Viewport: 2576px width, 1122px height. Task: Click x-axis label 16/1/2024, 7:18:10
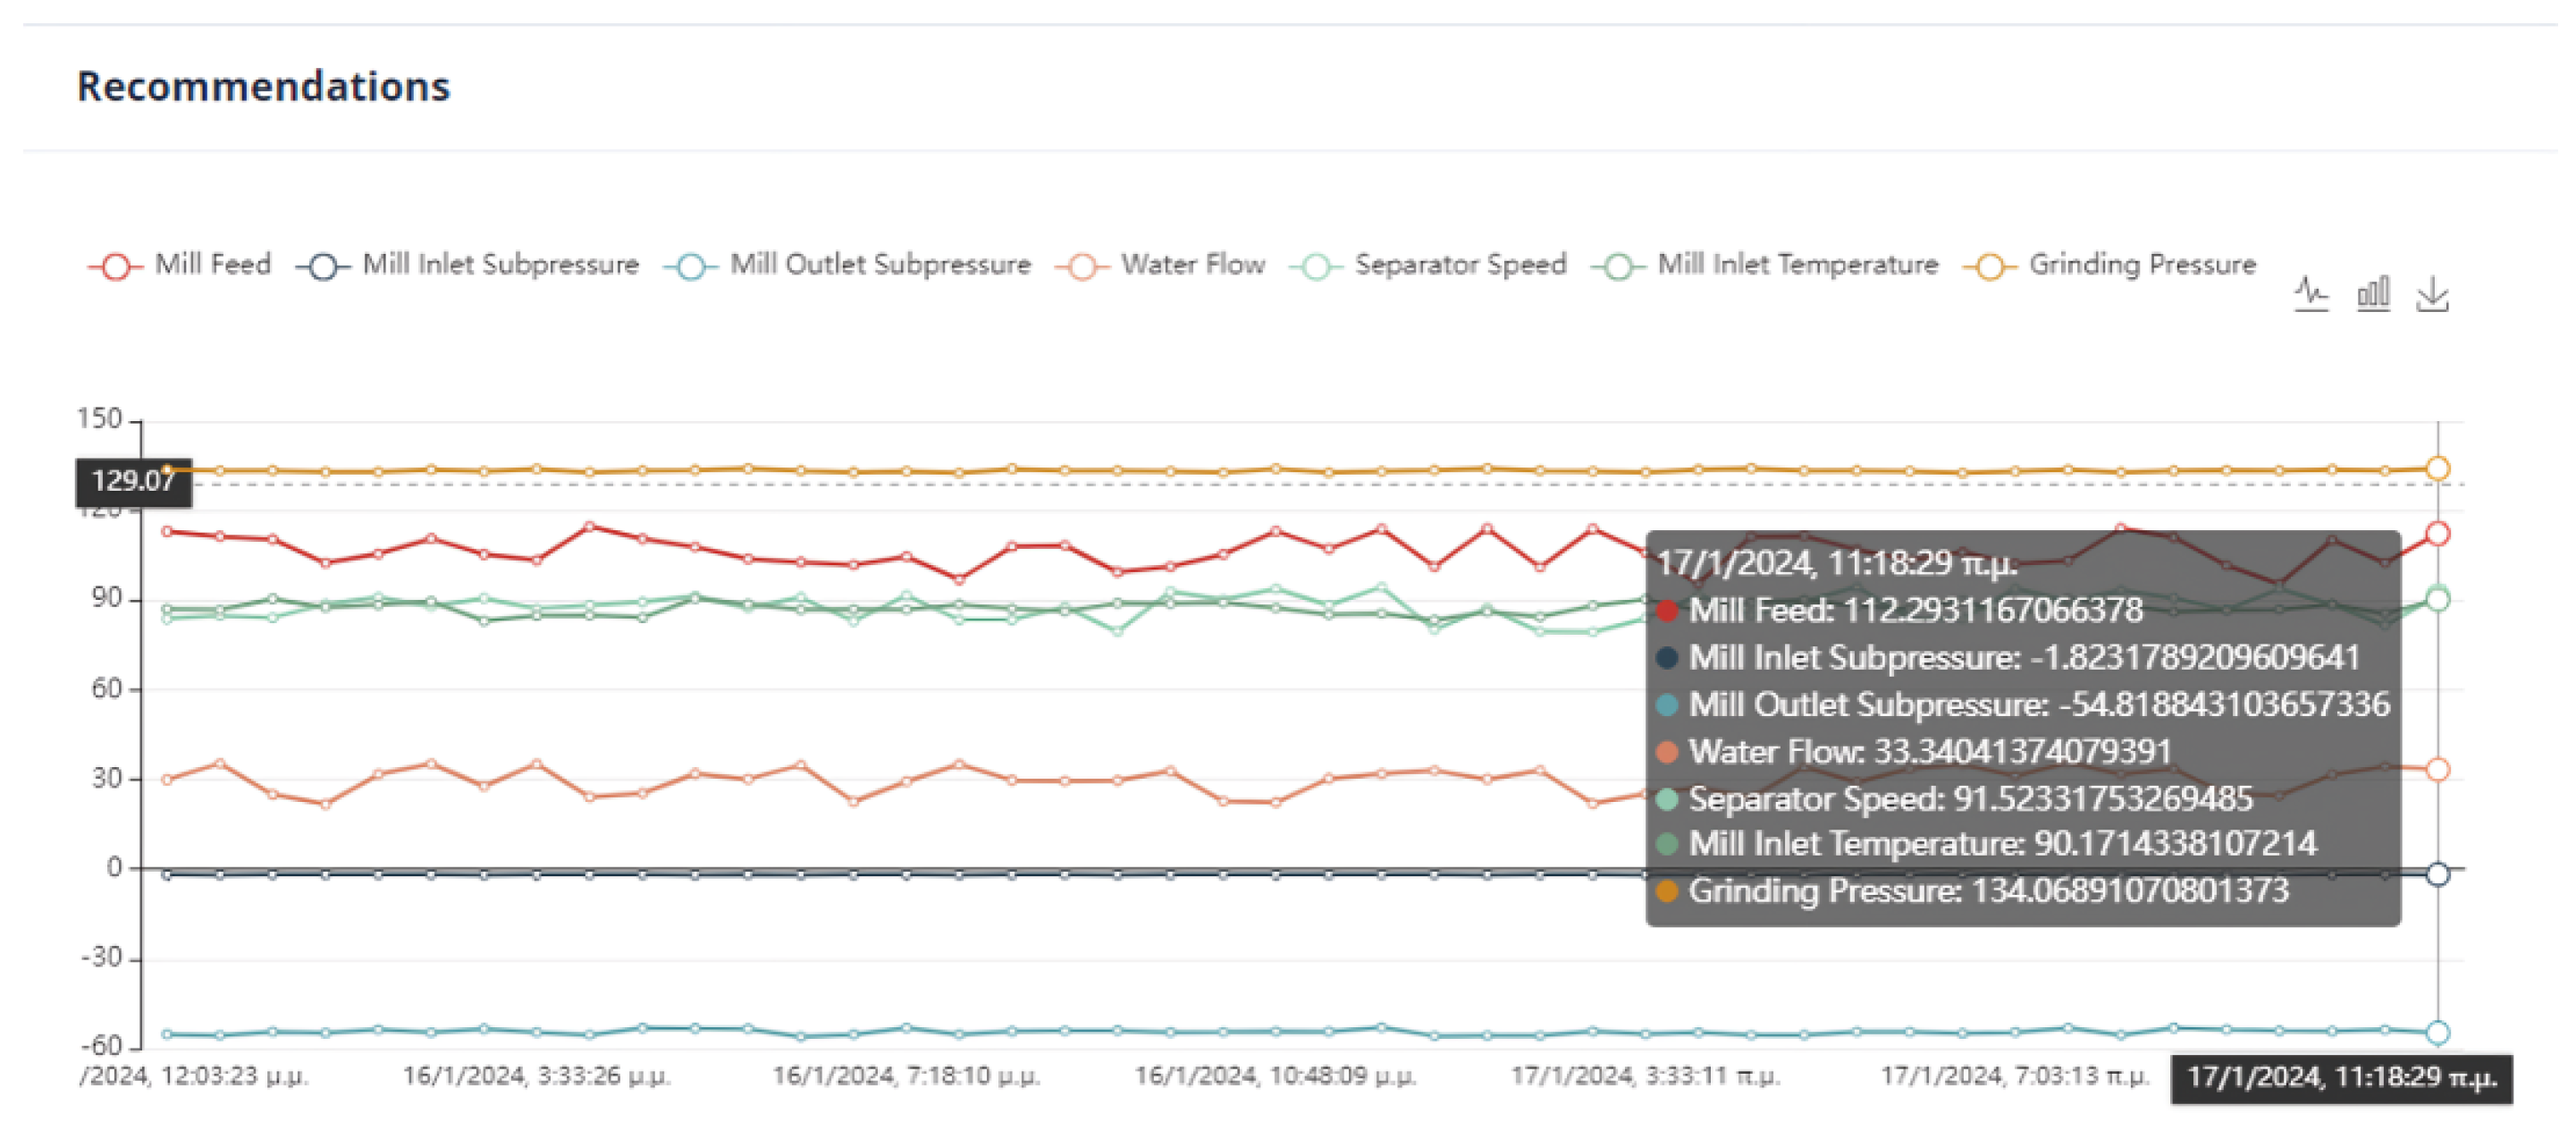906,1076
